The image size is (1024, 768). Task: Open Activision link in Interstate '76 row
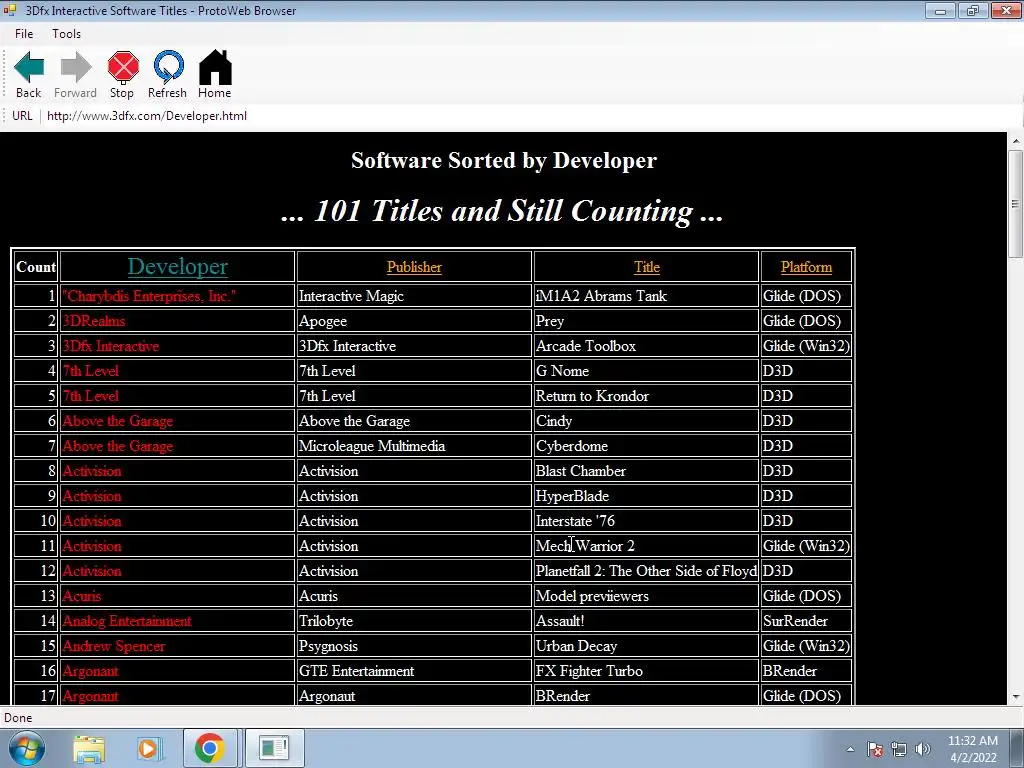(92, 521)
